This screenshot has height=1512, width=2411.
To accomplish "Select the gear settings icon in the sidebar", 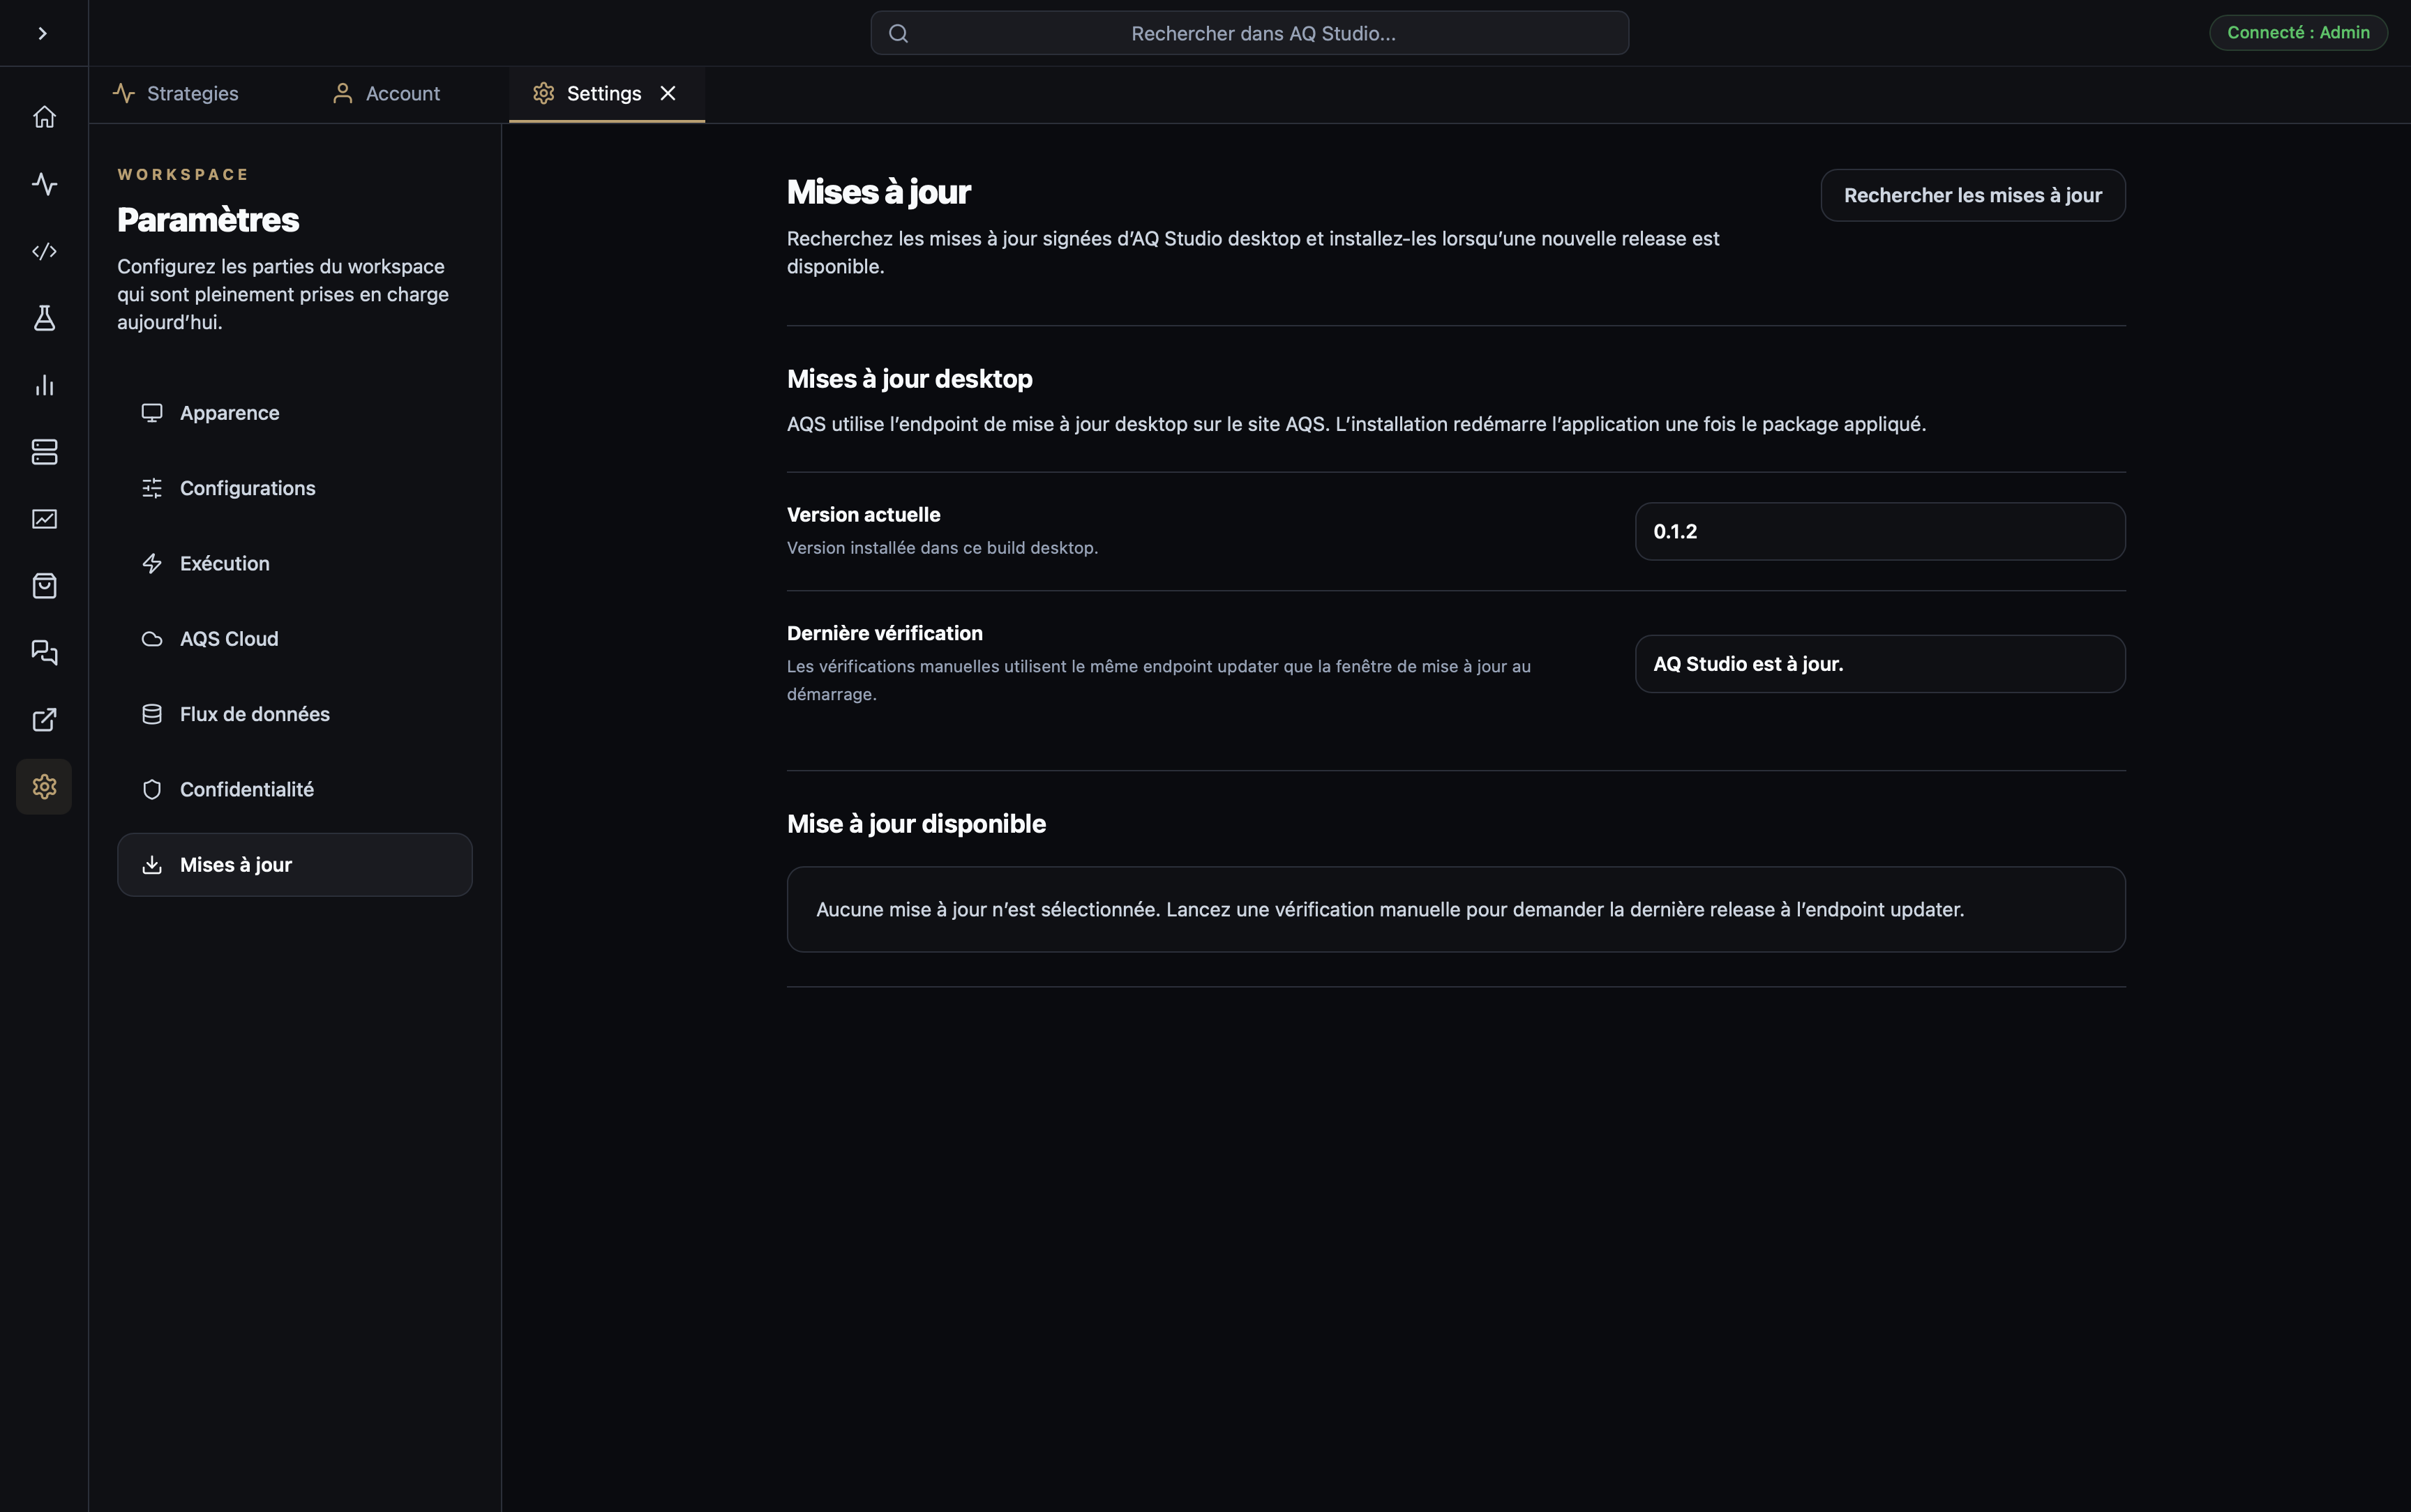I will 44,787.
